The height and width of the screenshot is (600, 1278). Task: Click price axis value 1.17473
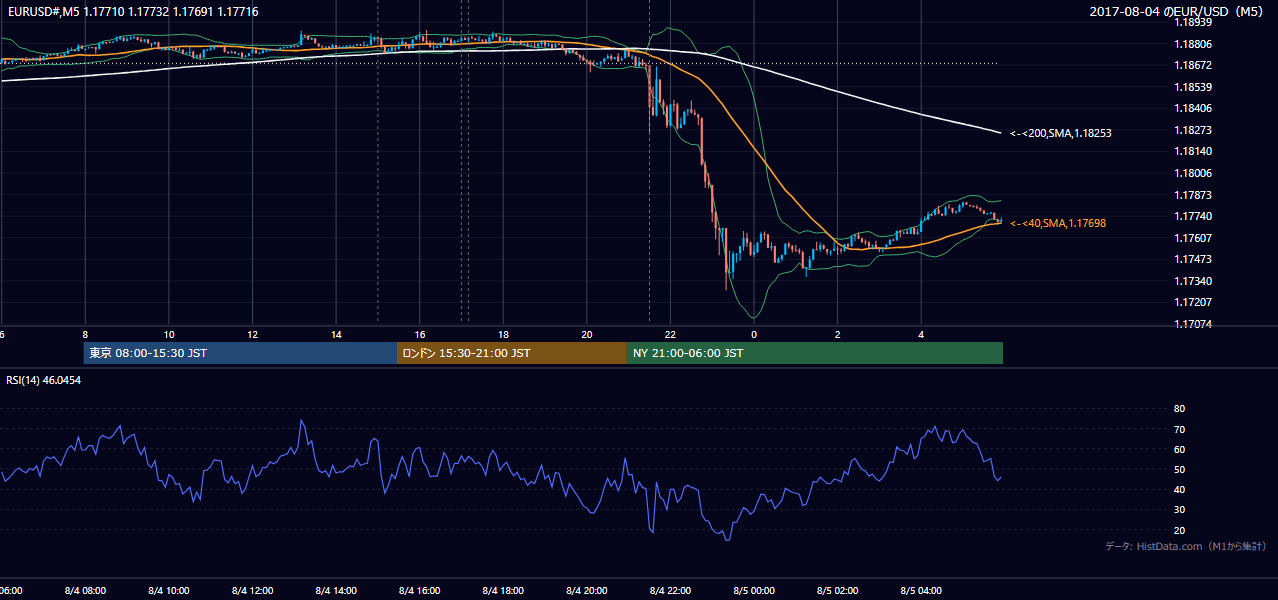click(x=1193, y=259)
